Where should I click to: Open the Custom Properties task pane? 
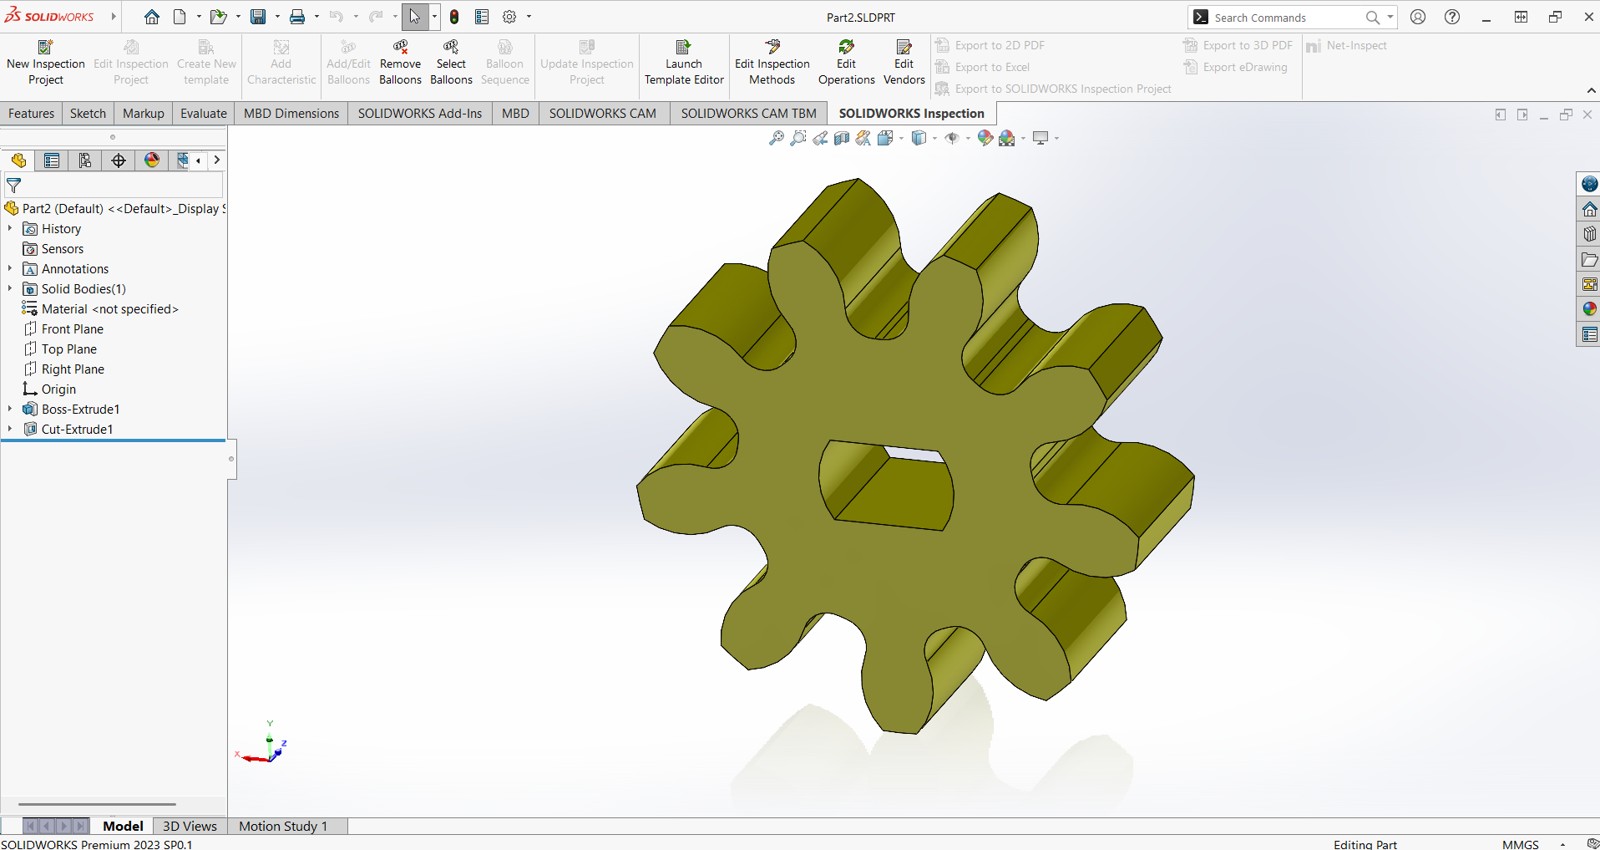[x=1589, y=334]
